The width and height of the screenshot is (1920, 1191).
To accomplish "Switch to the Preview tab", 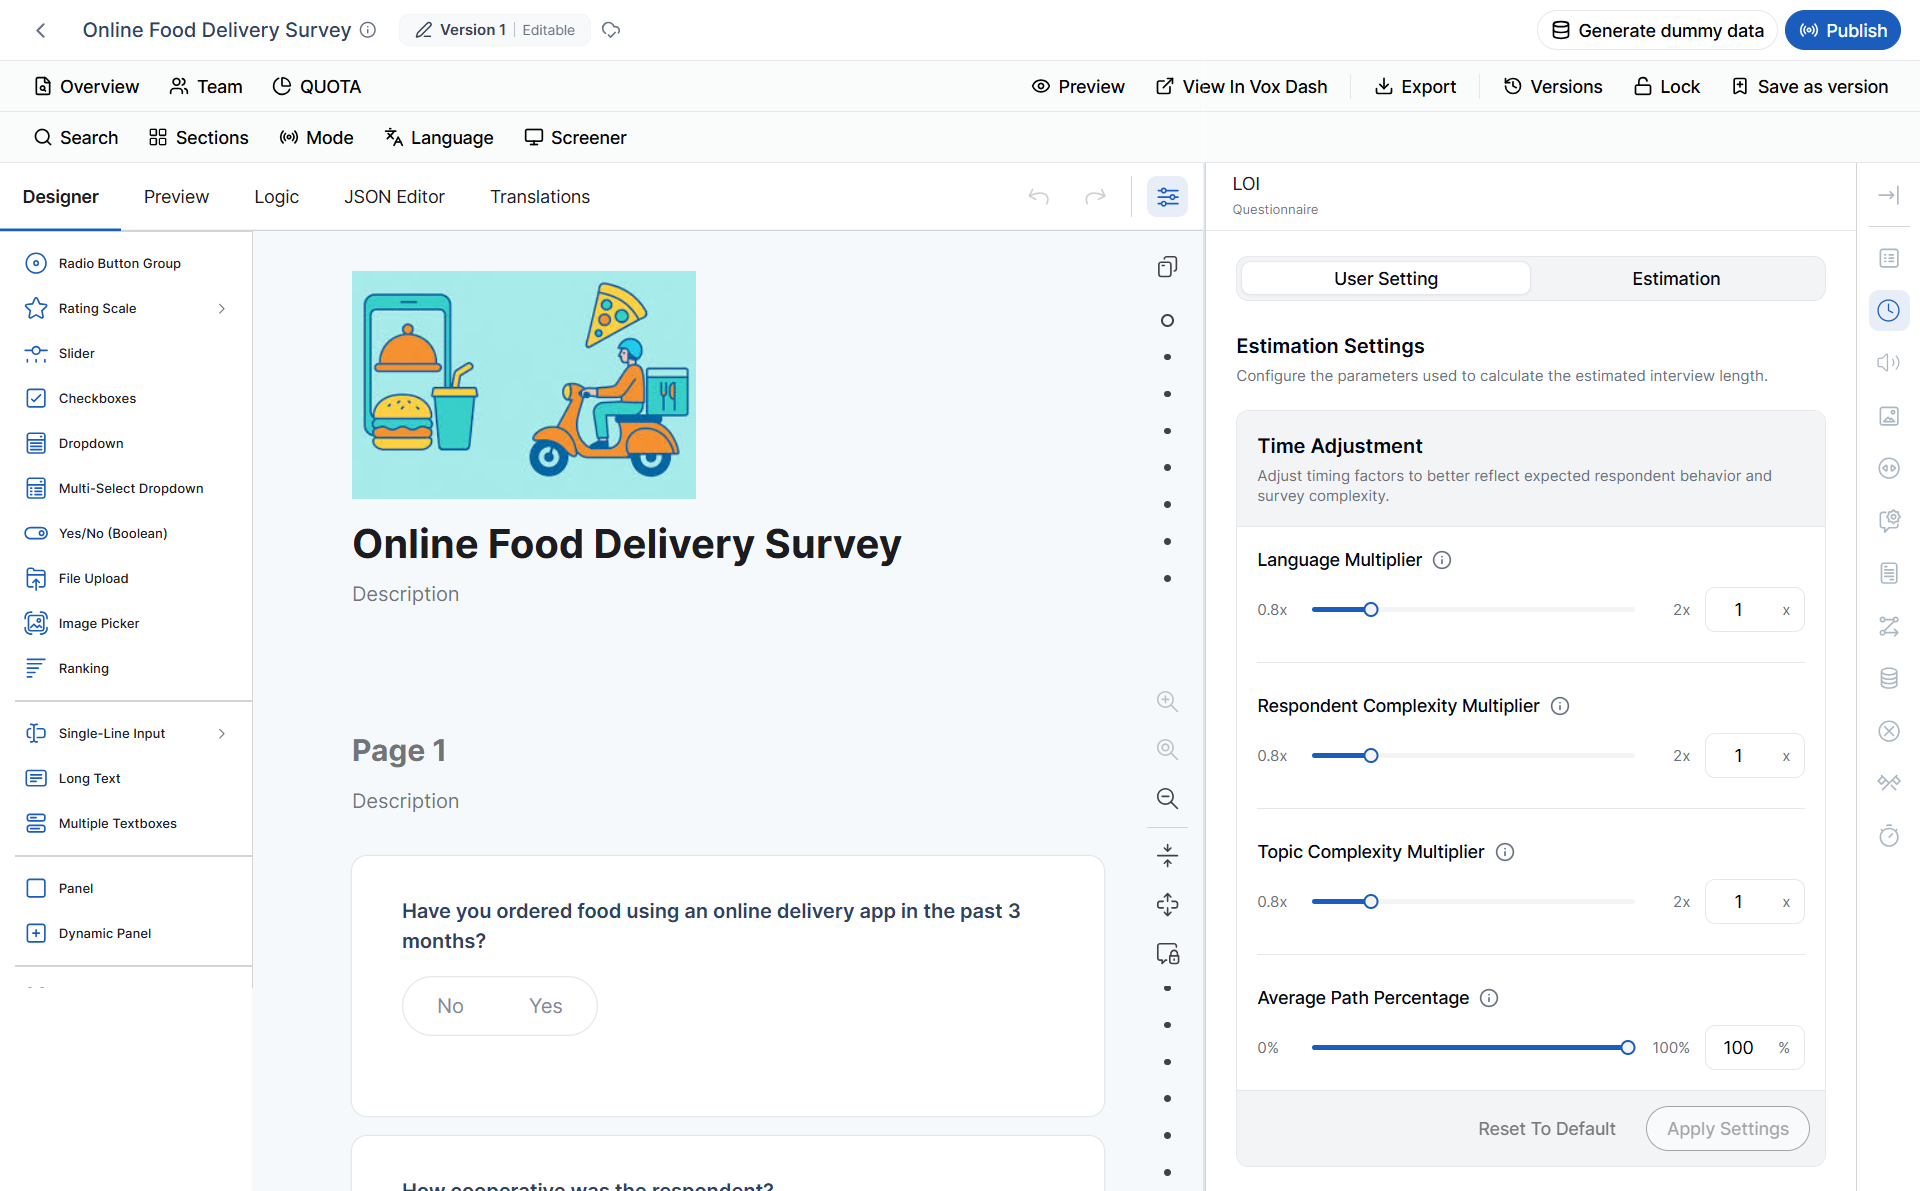I will (176, 197).
